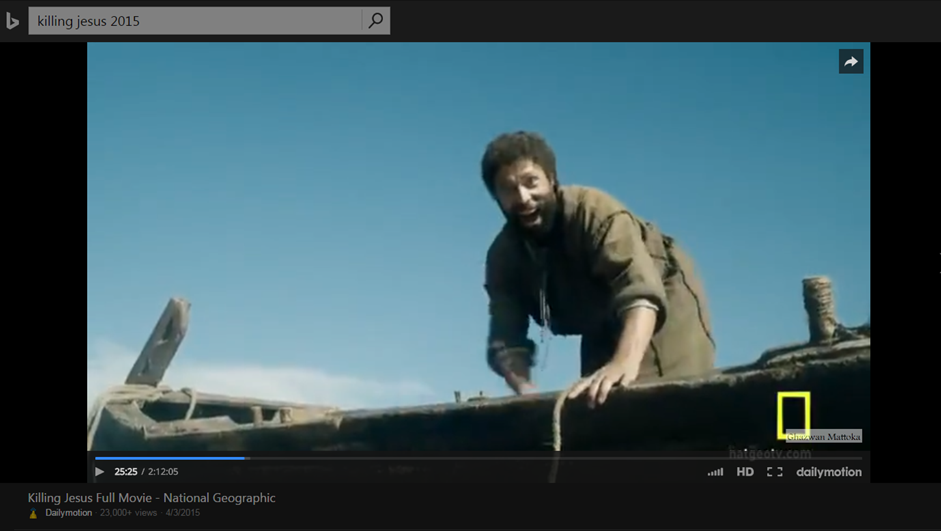Open the dailymotion logo in the player
This screenshot has height=531, width=941.
point(828,472)
